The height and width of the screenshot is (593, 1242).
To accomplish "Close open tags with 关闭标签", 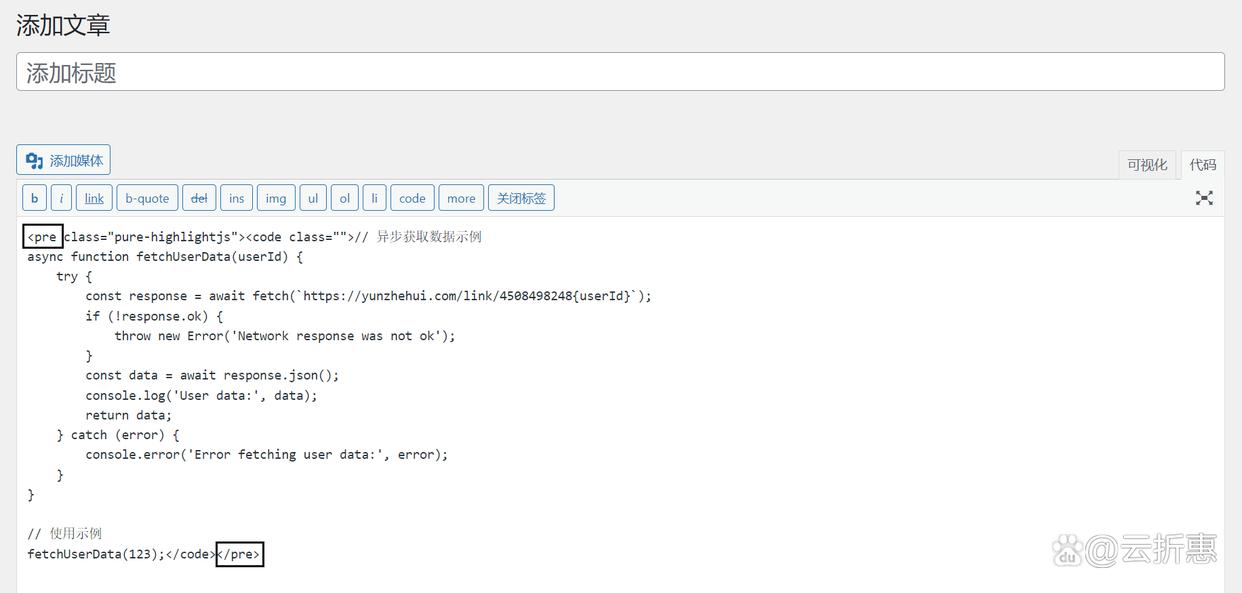I will coord(521,197).
